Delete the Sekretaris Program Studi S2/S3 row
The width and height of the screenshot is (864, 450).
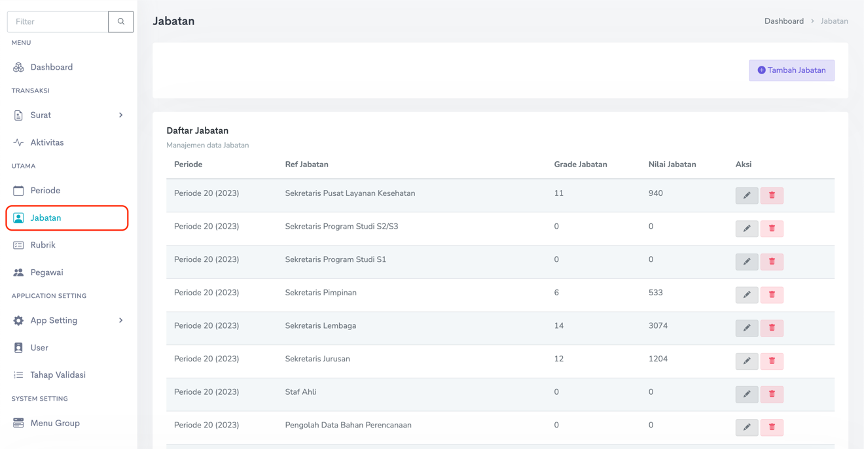point(771,228)
